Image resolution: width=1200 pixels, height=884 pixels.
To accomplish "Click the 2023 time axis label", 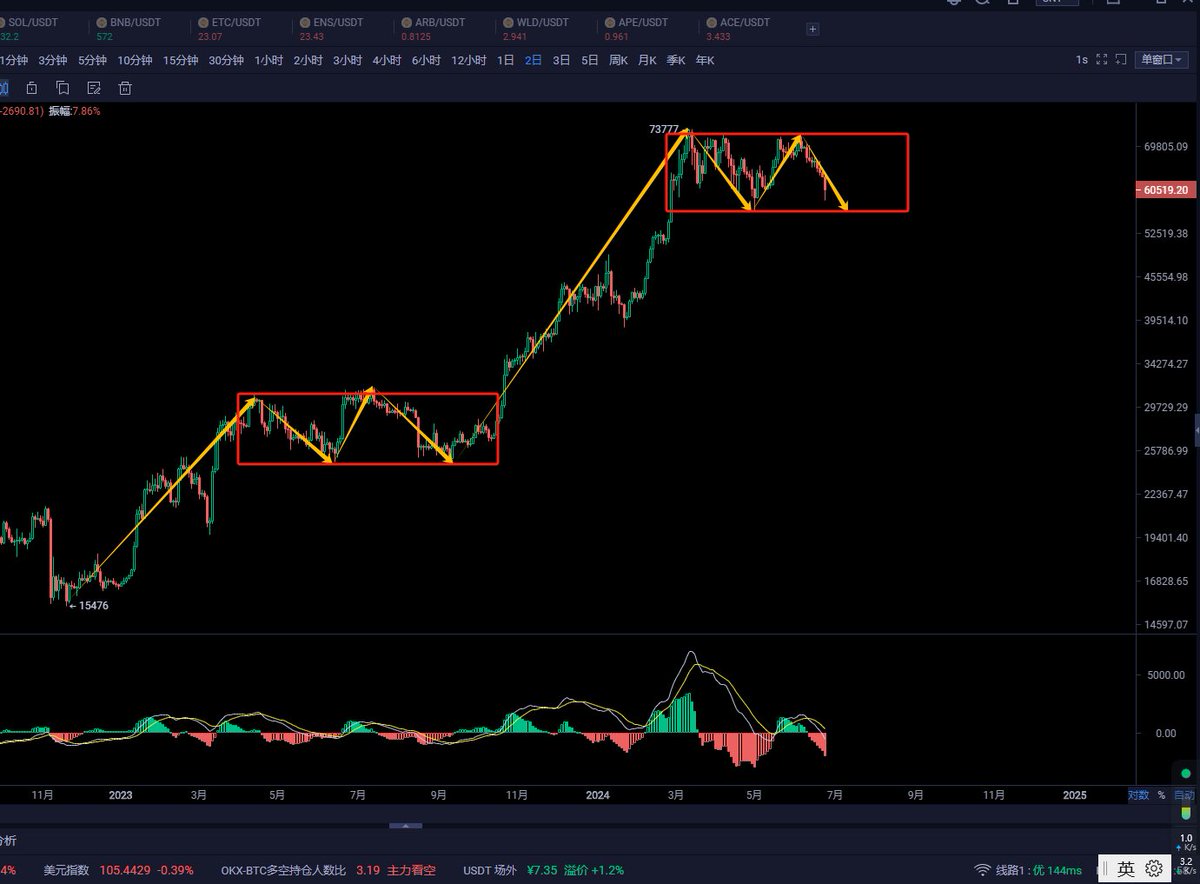I will 120,795.
